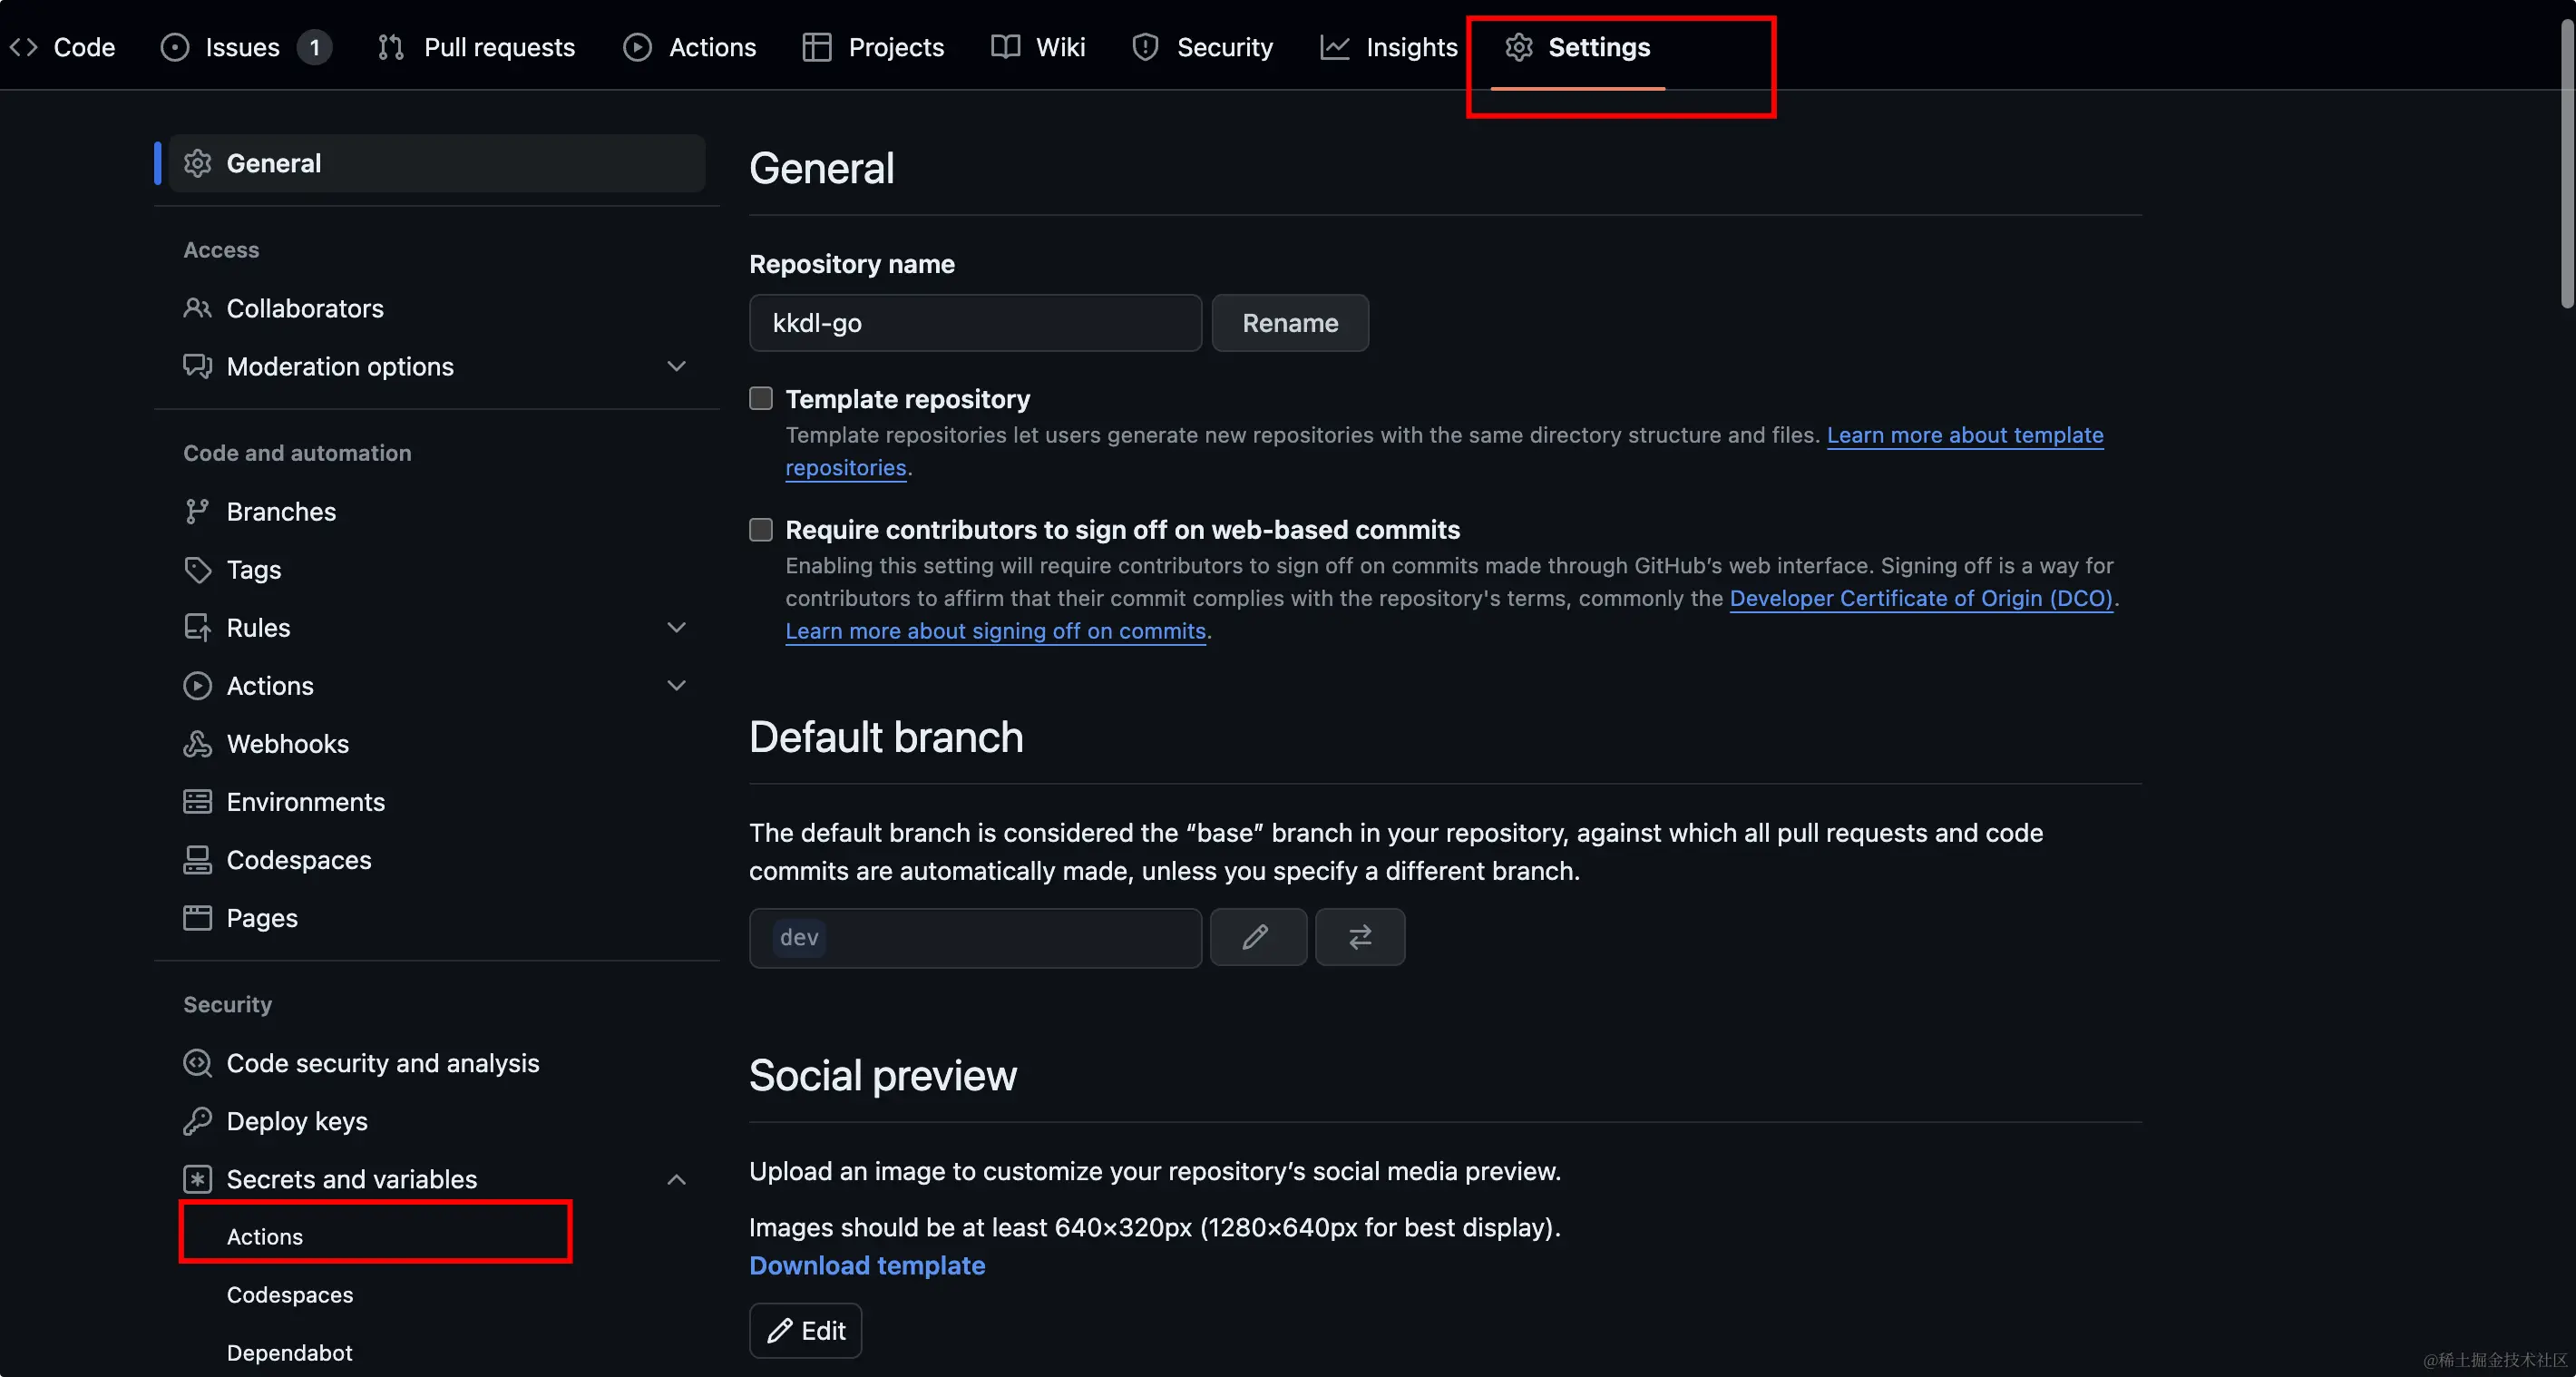Click the Rules icon in sidebar
The height and width of the screenshot is (1377, 2576).
[x=198, y=627]
